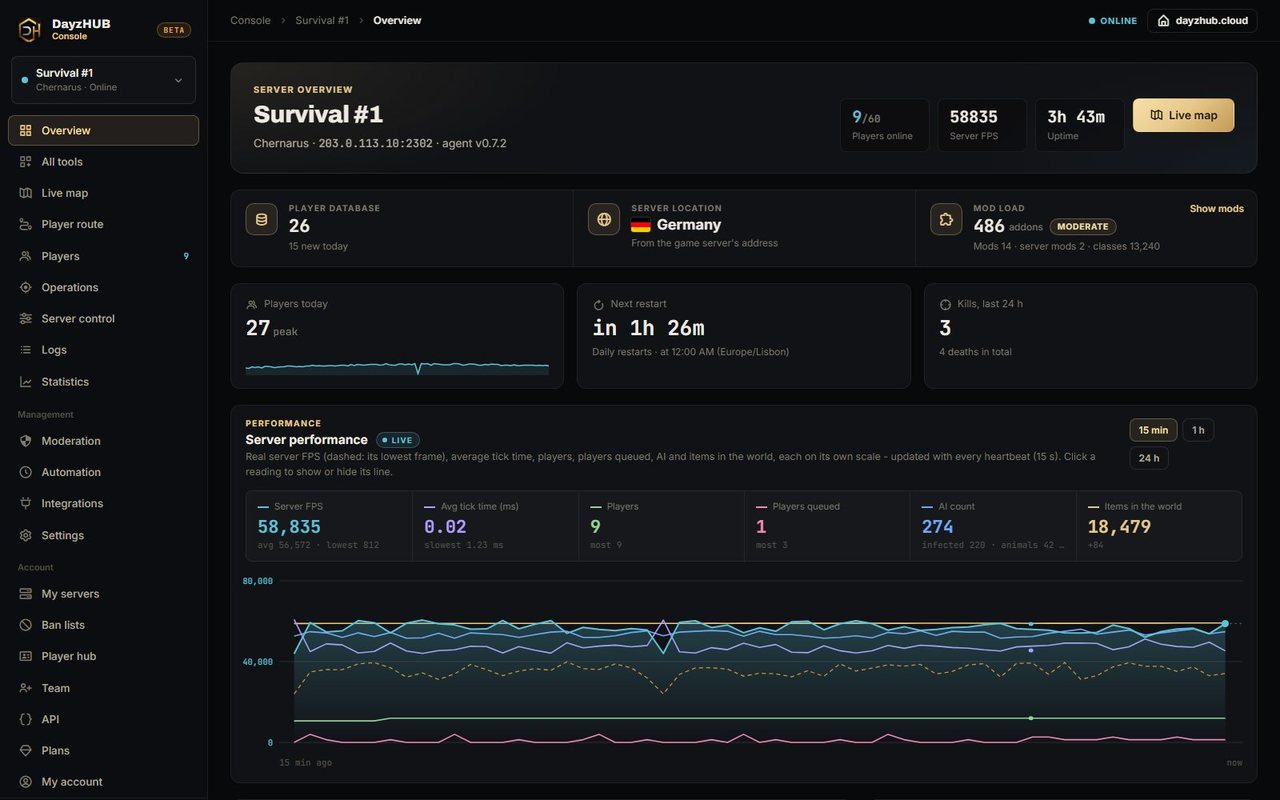Screen dimensions: 1280x800
Task: Click the Mod load puzzle icon
Action: (946, 219)
